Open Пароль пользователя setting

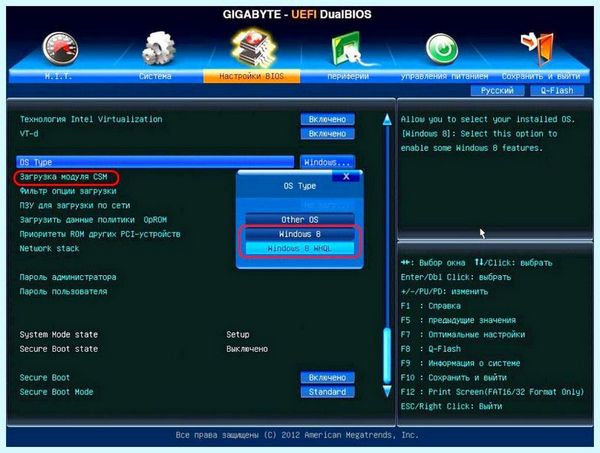click(x=64, y=292)
